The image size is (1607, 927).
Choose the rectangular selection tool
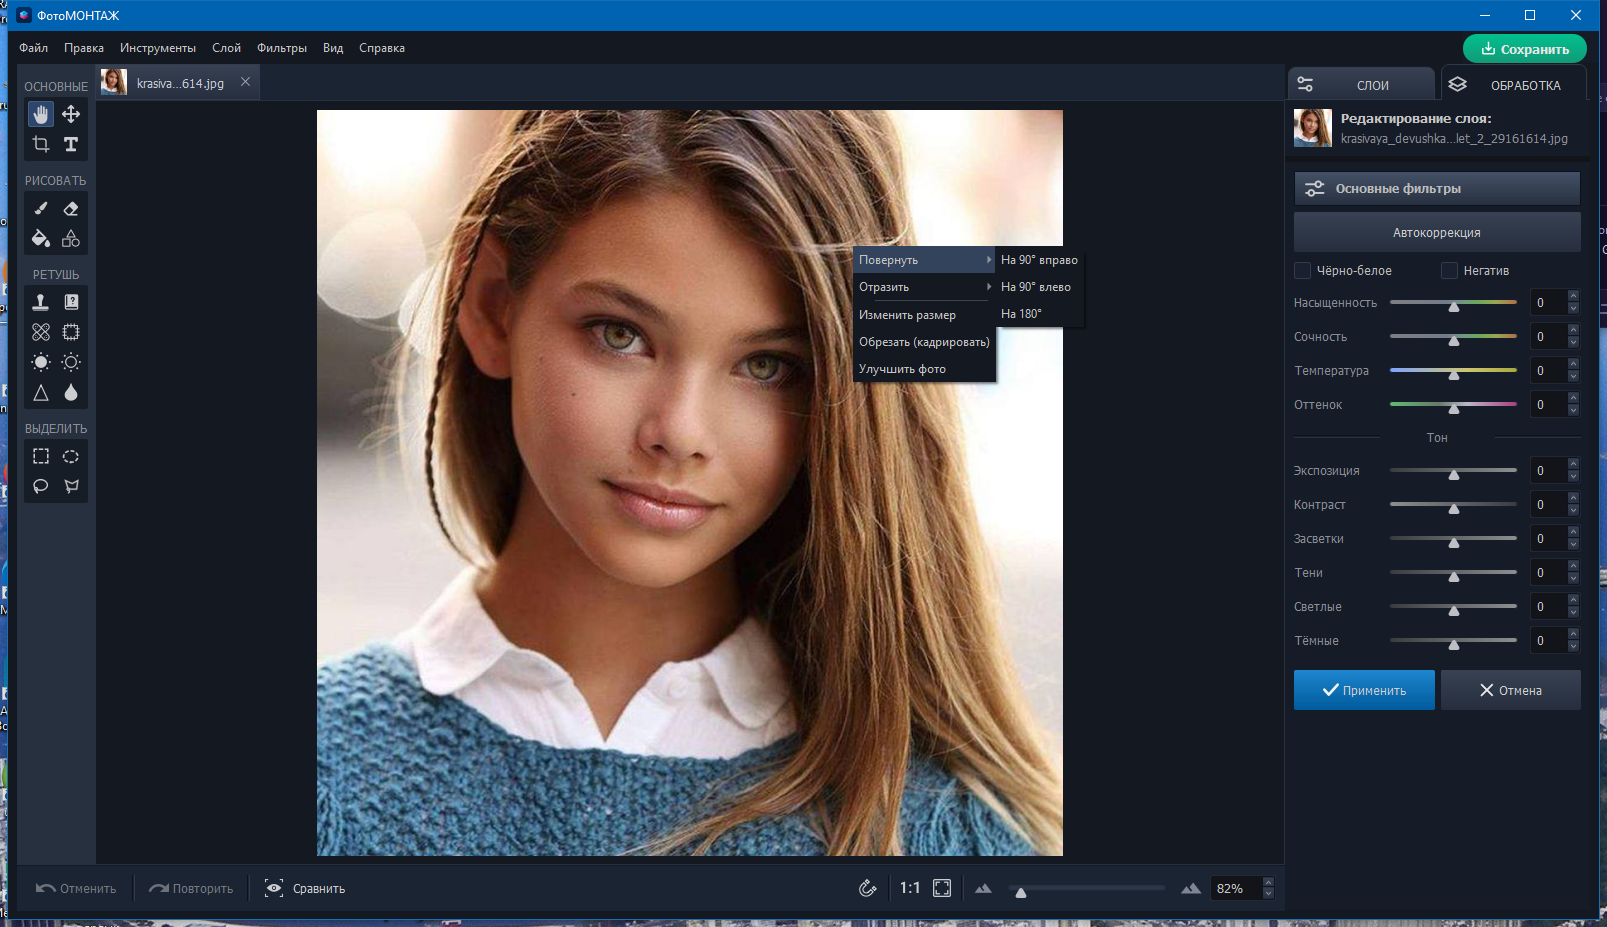pos(41,456)
